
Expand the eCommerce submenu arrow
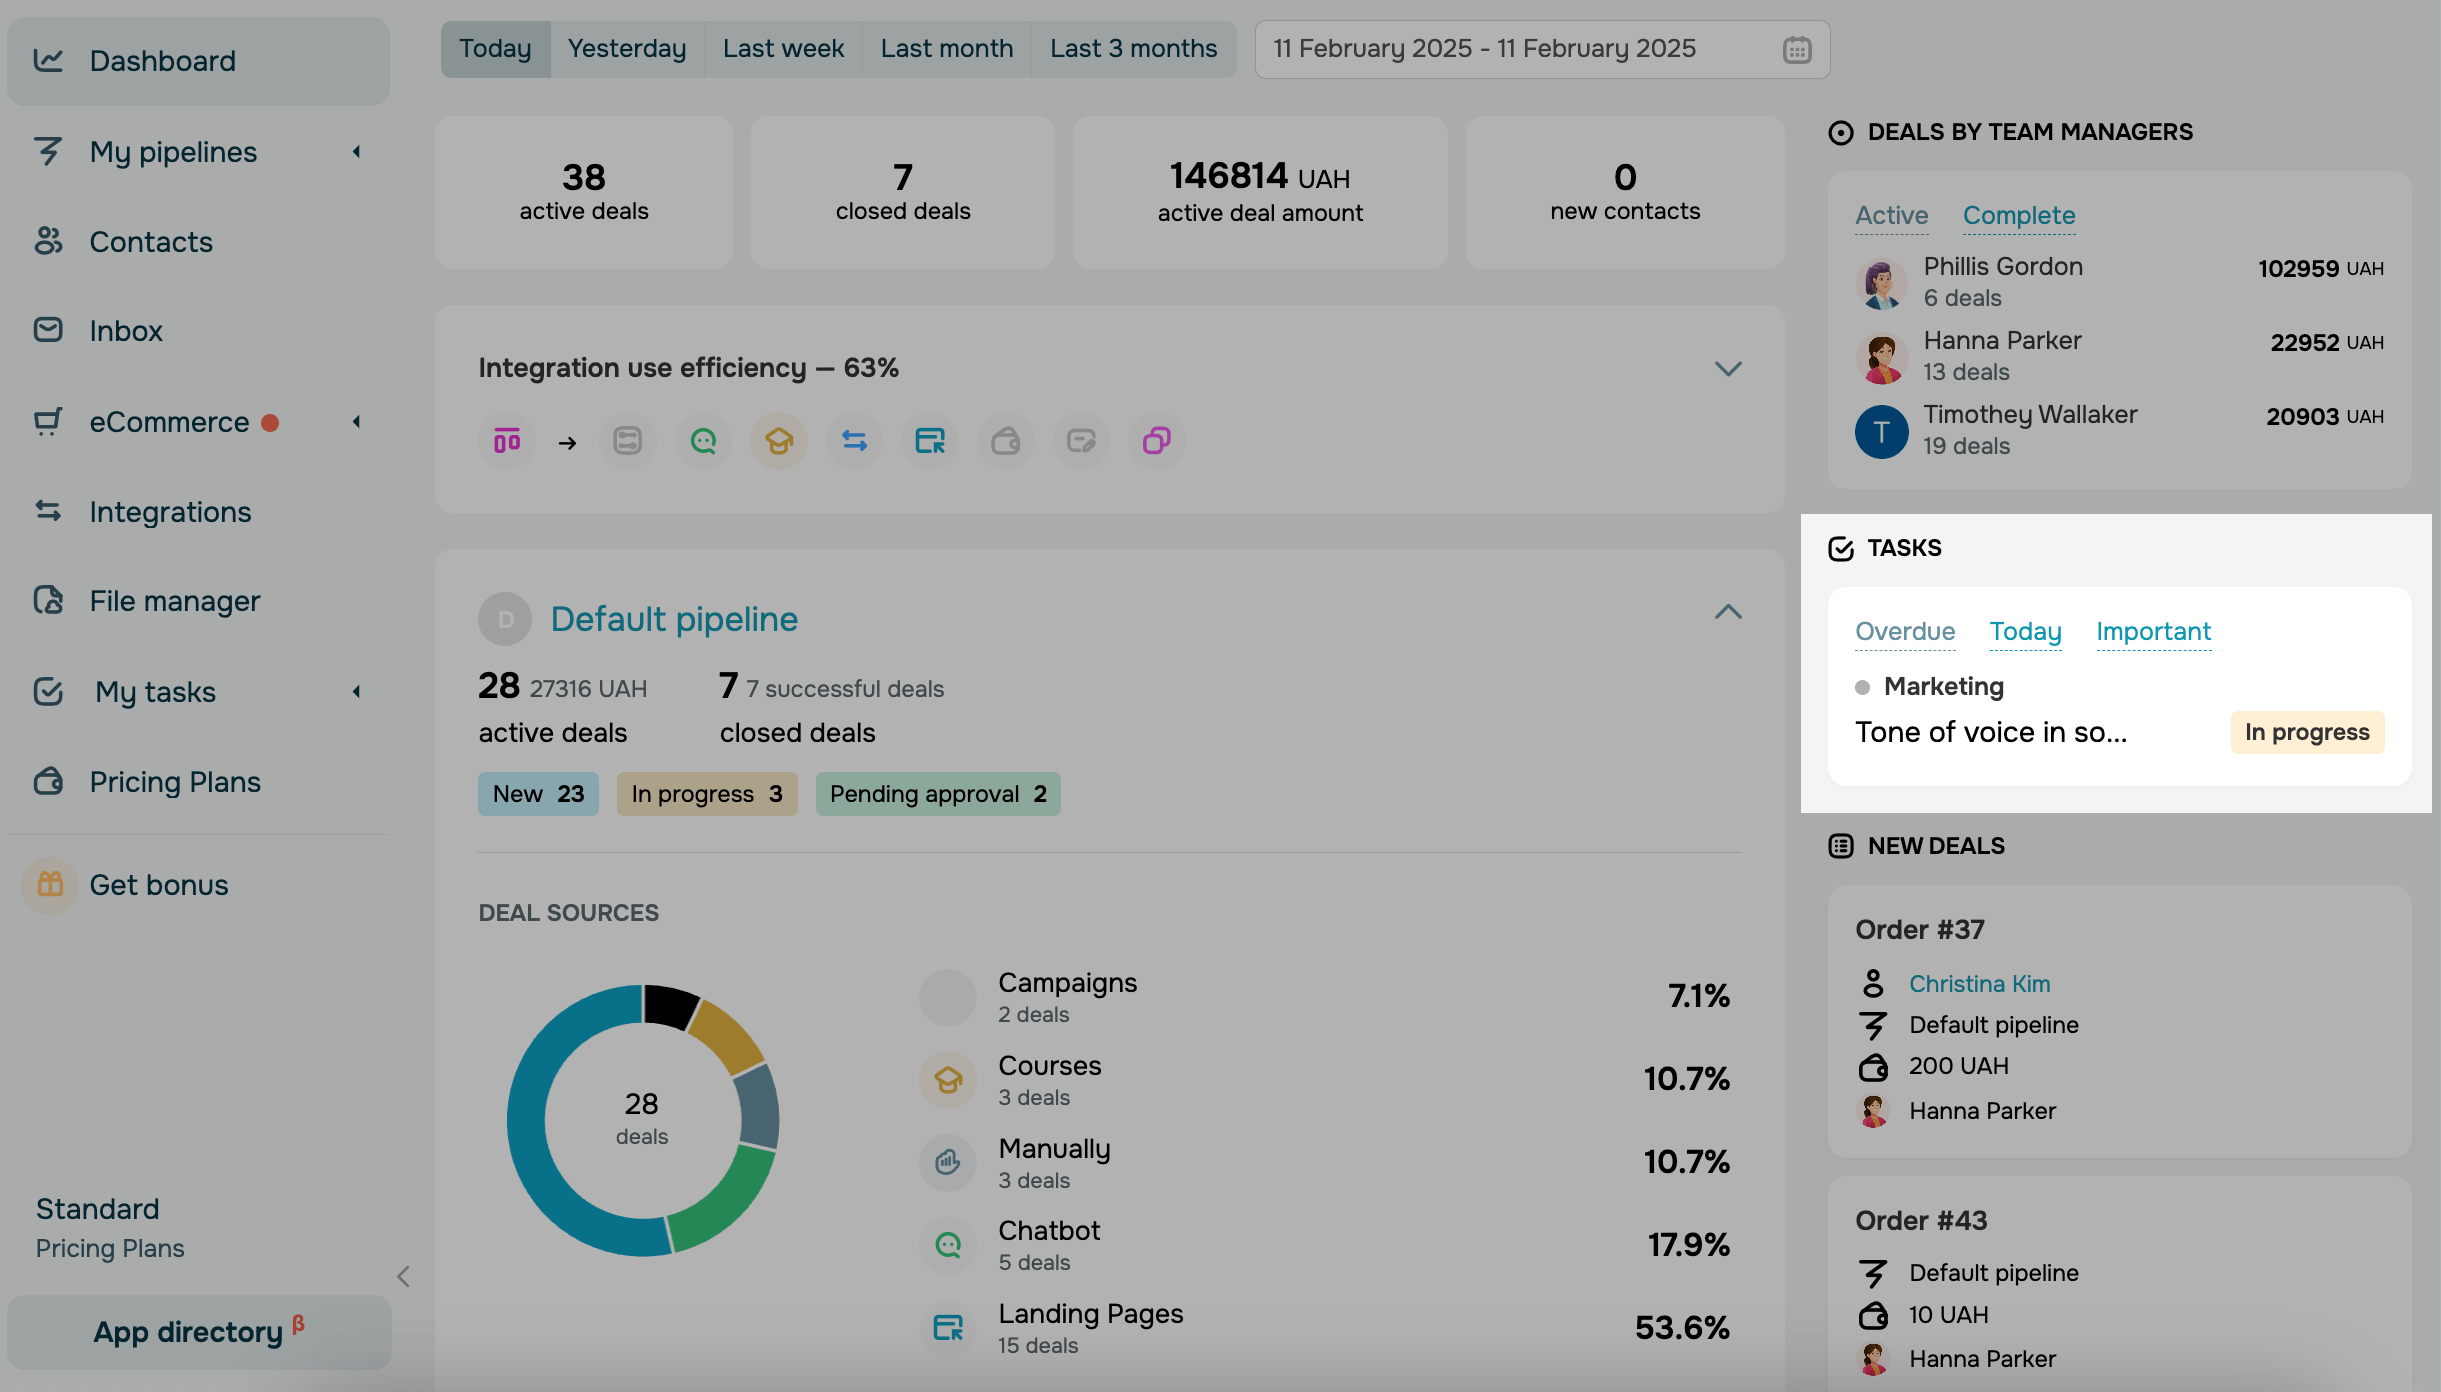point(357,422)
